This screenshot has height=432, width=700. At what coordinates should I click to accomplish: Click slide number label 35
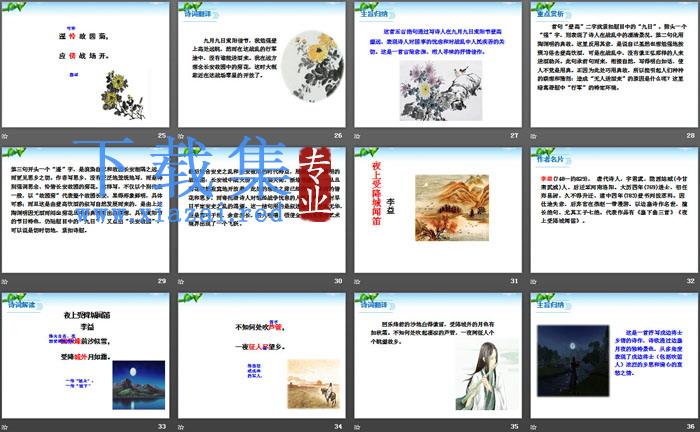pos(514,426)
